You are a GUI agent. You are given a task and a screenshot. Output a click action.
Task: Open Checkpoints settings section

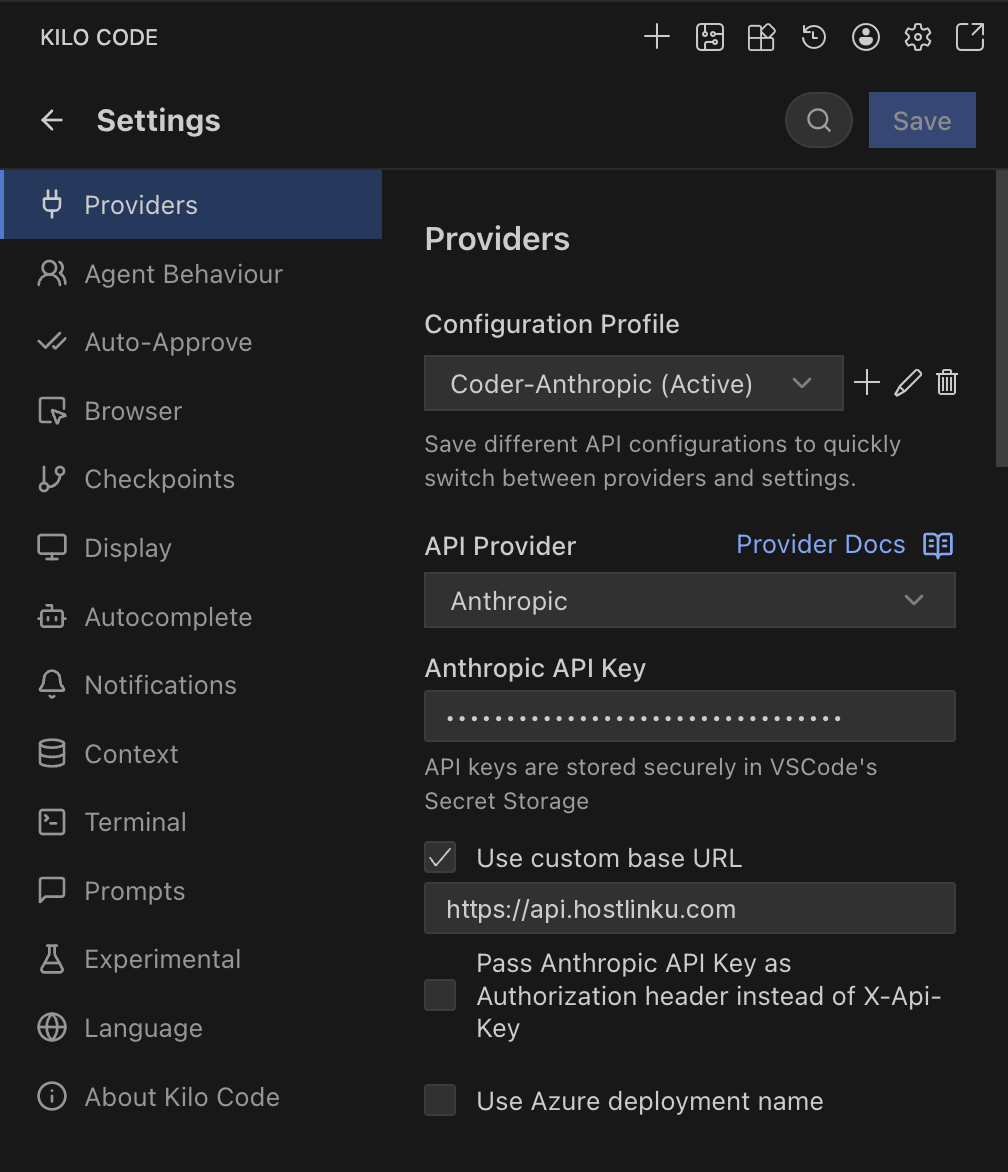click(x=193, y=479)
